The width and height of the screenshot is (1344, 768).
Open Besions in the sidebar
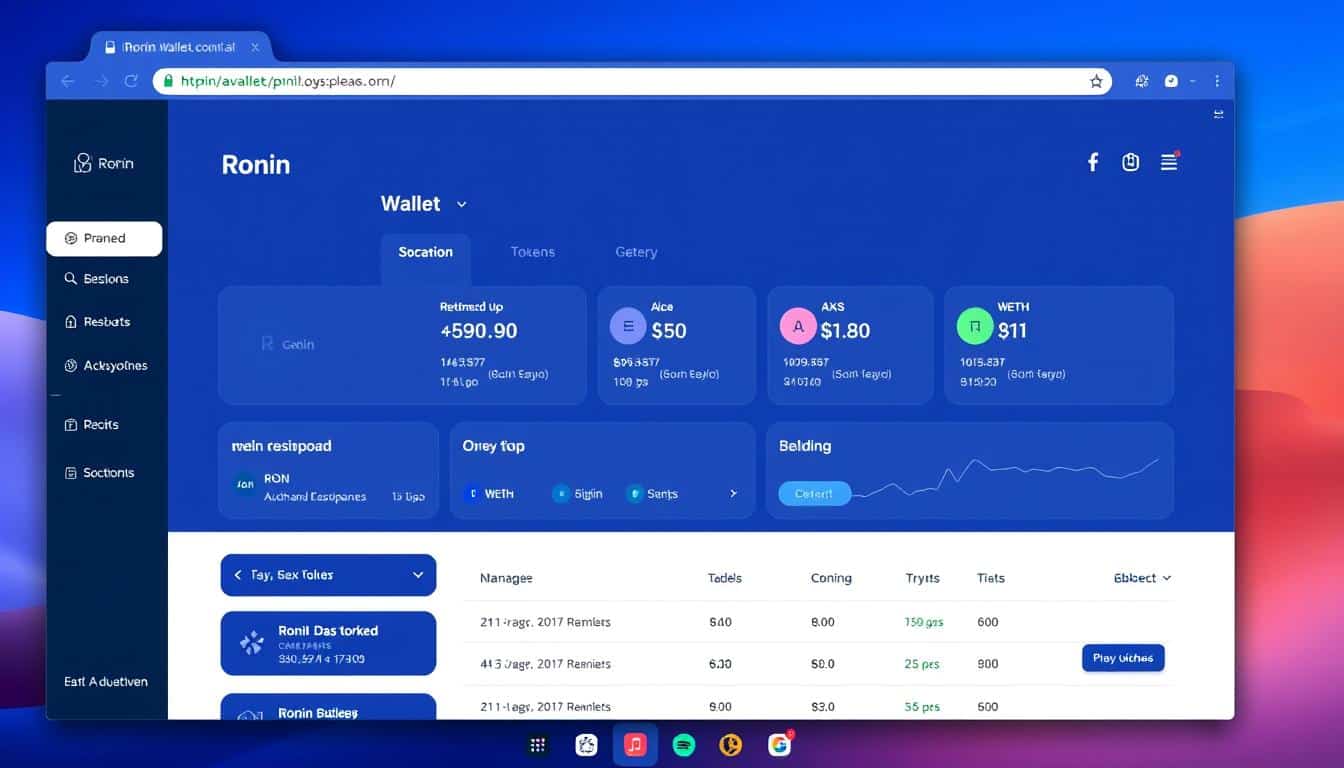[x=97, y=279]
